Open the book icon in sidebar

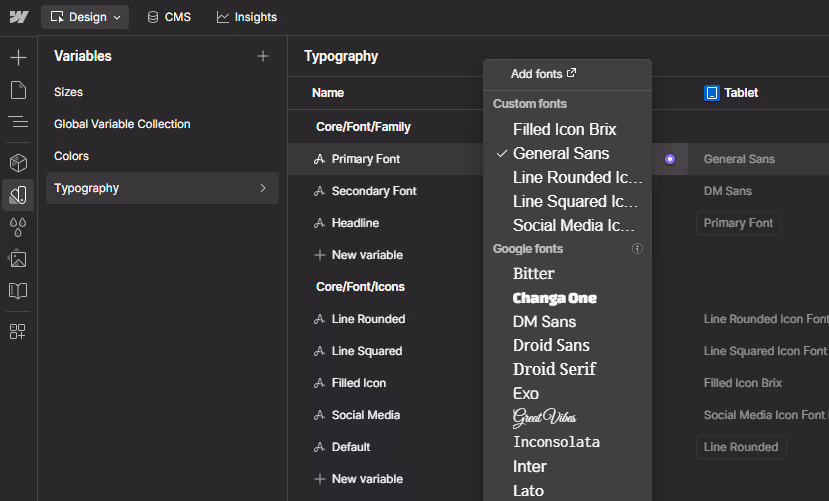point(19,291)
